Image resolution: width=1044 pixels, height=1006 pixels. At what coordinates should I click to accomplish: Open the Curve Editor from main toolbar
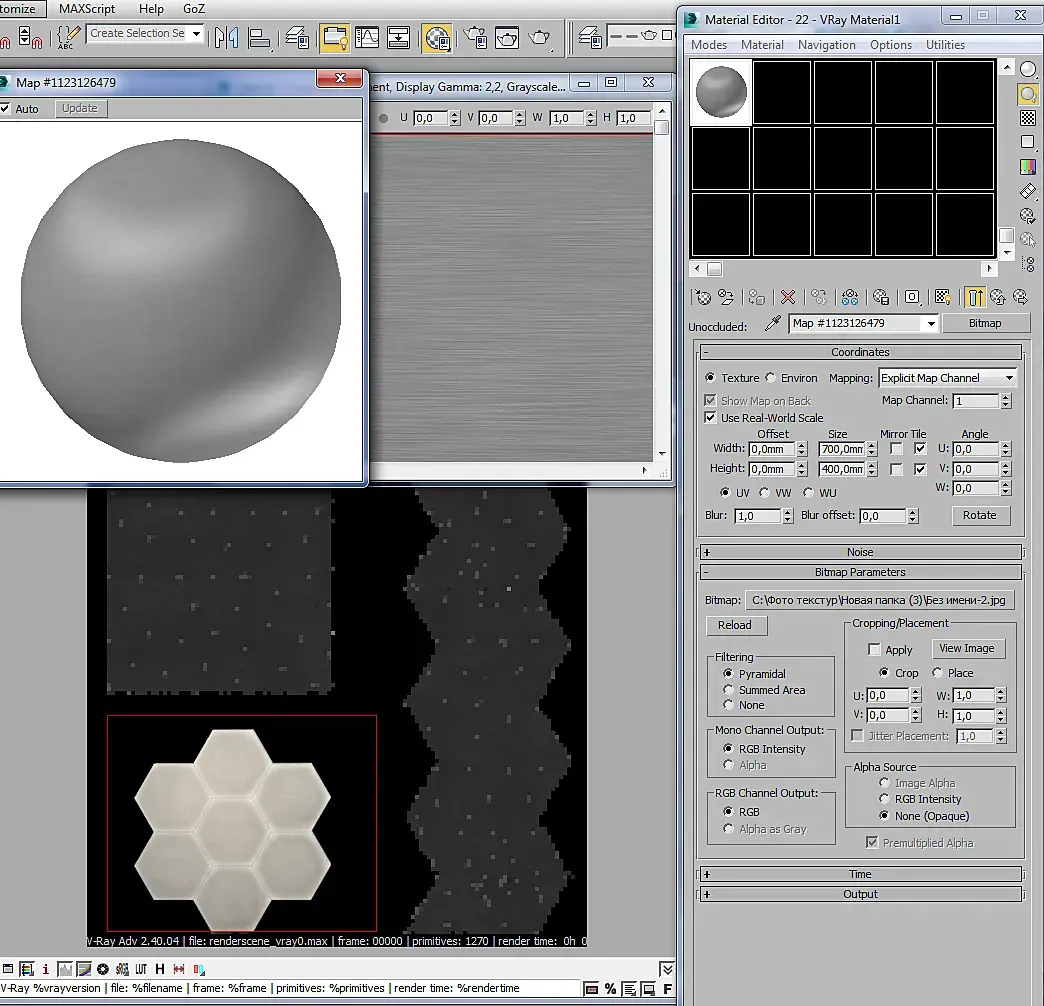point(367,38)
